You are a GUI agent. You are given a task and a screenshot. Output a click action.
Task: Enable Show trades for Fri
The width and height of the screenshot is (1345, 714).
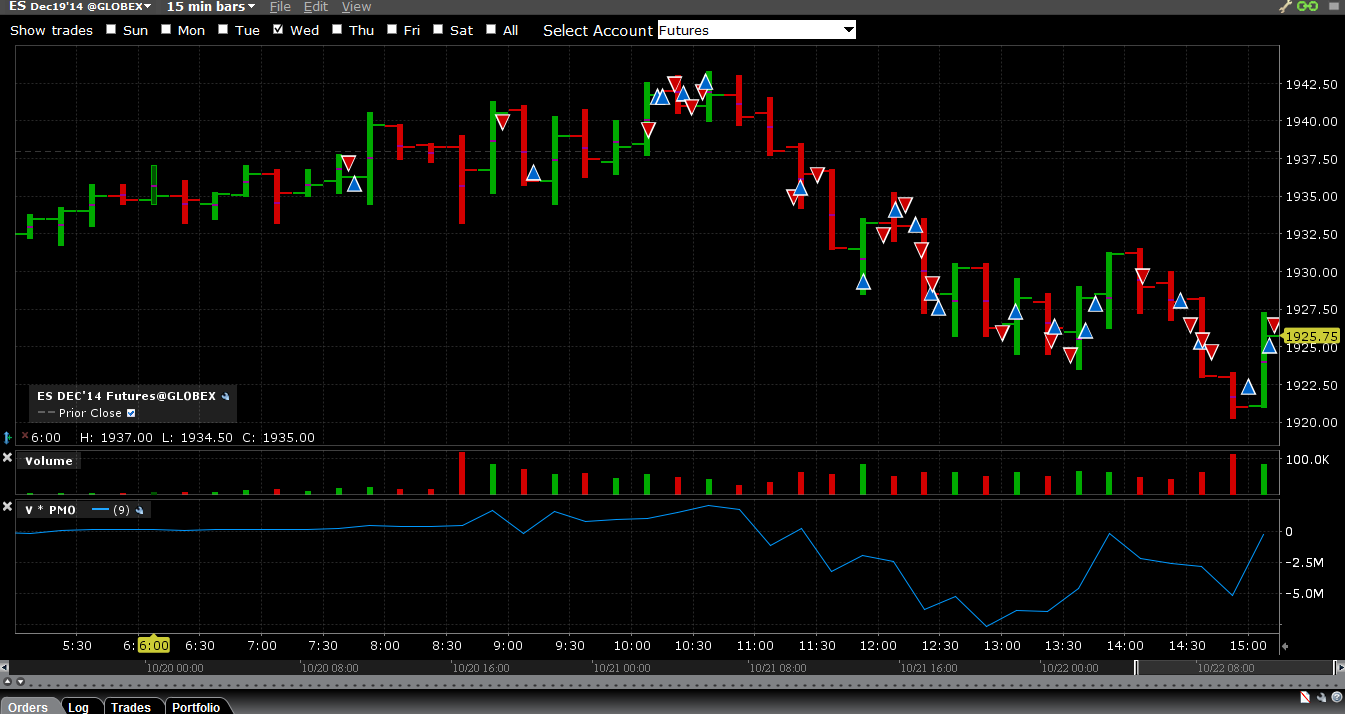392,30
